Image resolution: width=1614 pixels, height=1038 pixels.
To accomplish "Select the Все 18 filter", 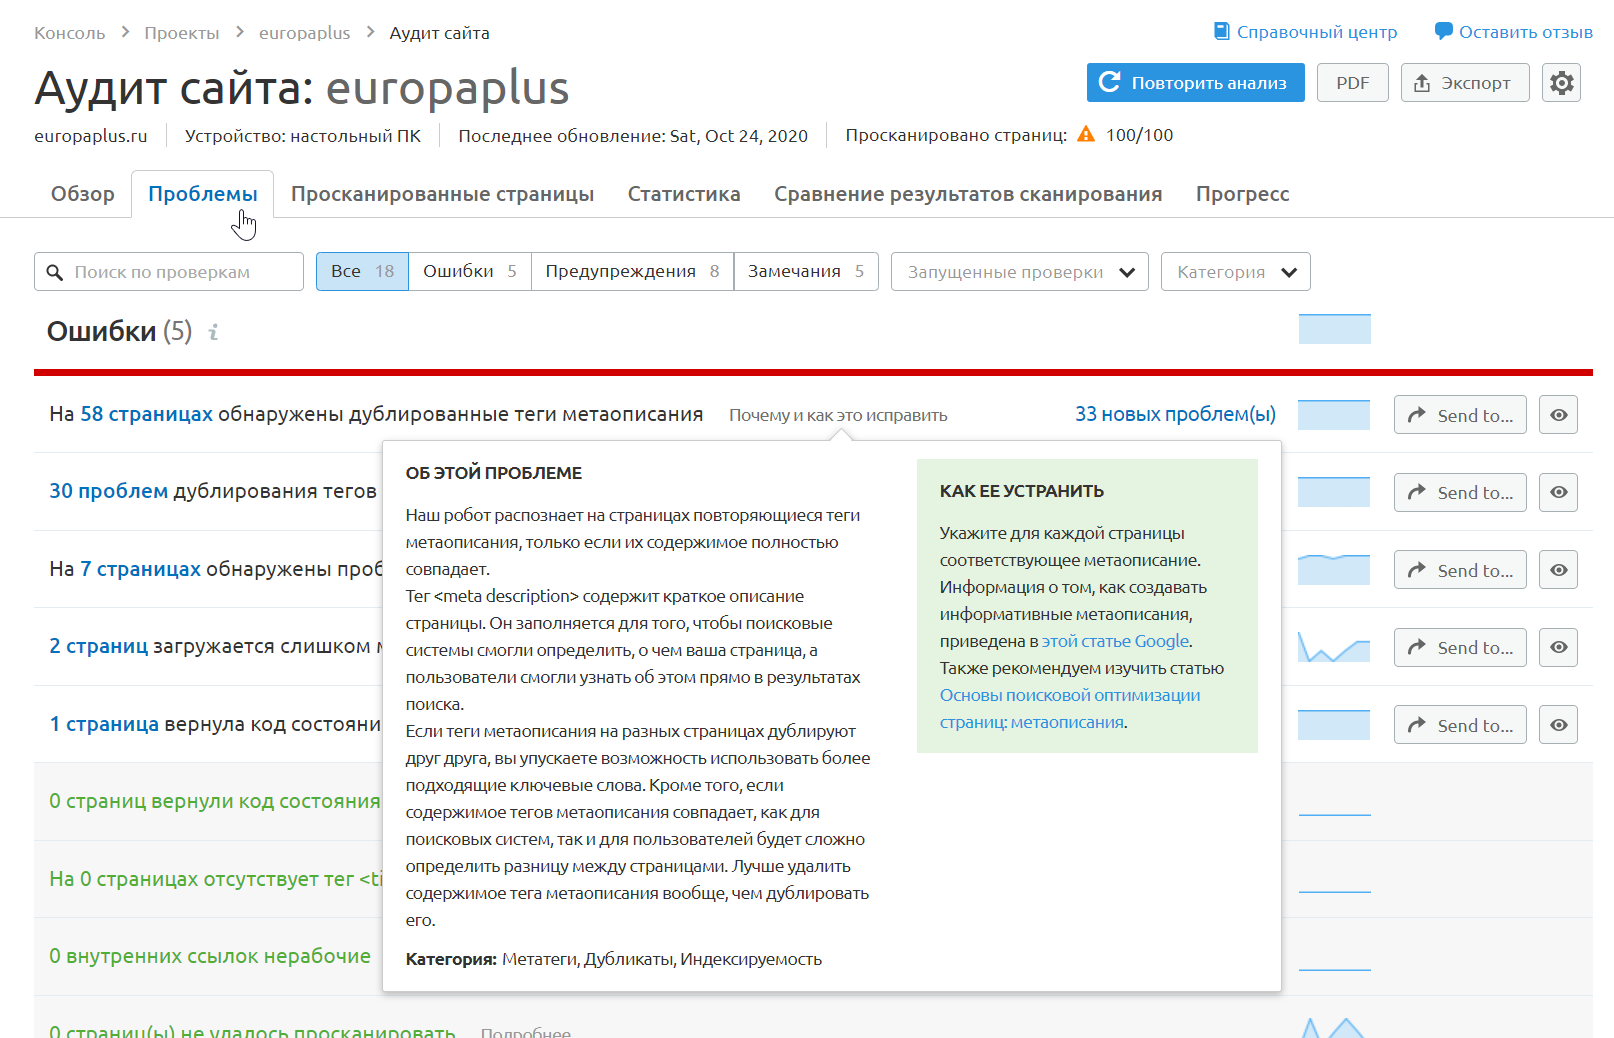I will point(362,271).
